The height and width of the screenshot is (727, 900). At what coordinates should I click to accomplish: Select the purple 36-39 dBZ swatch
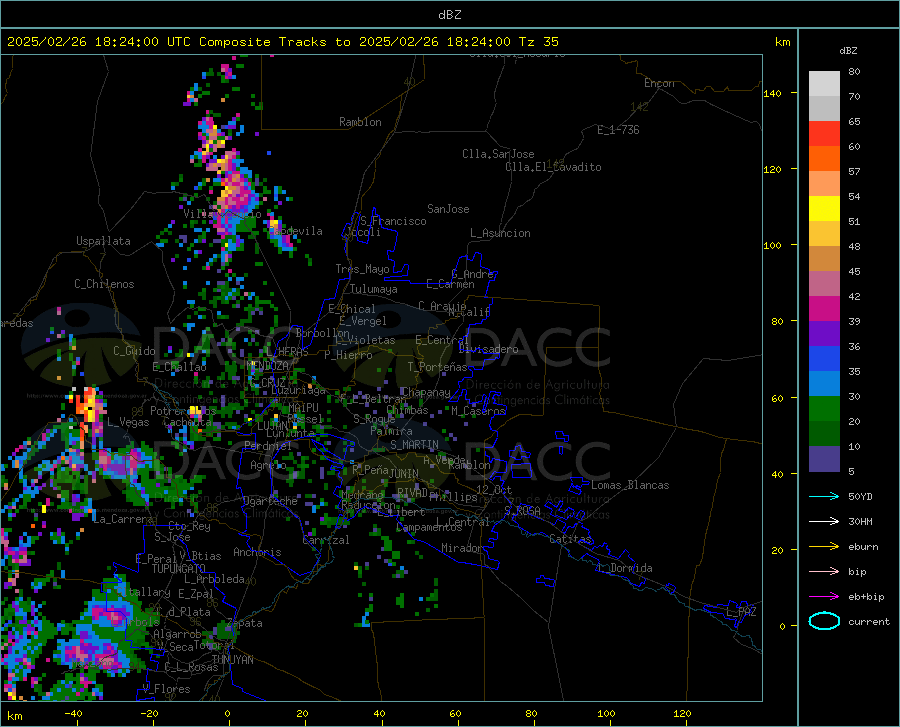click(824, 333)
